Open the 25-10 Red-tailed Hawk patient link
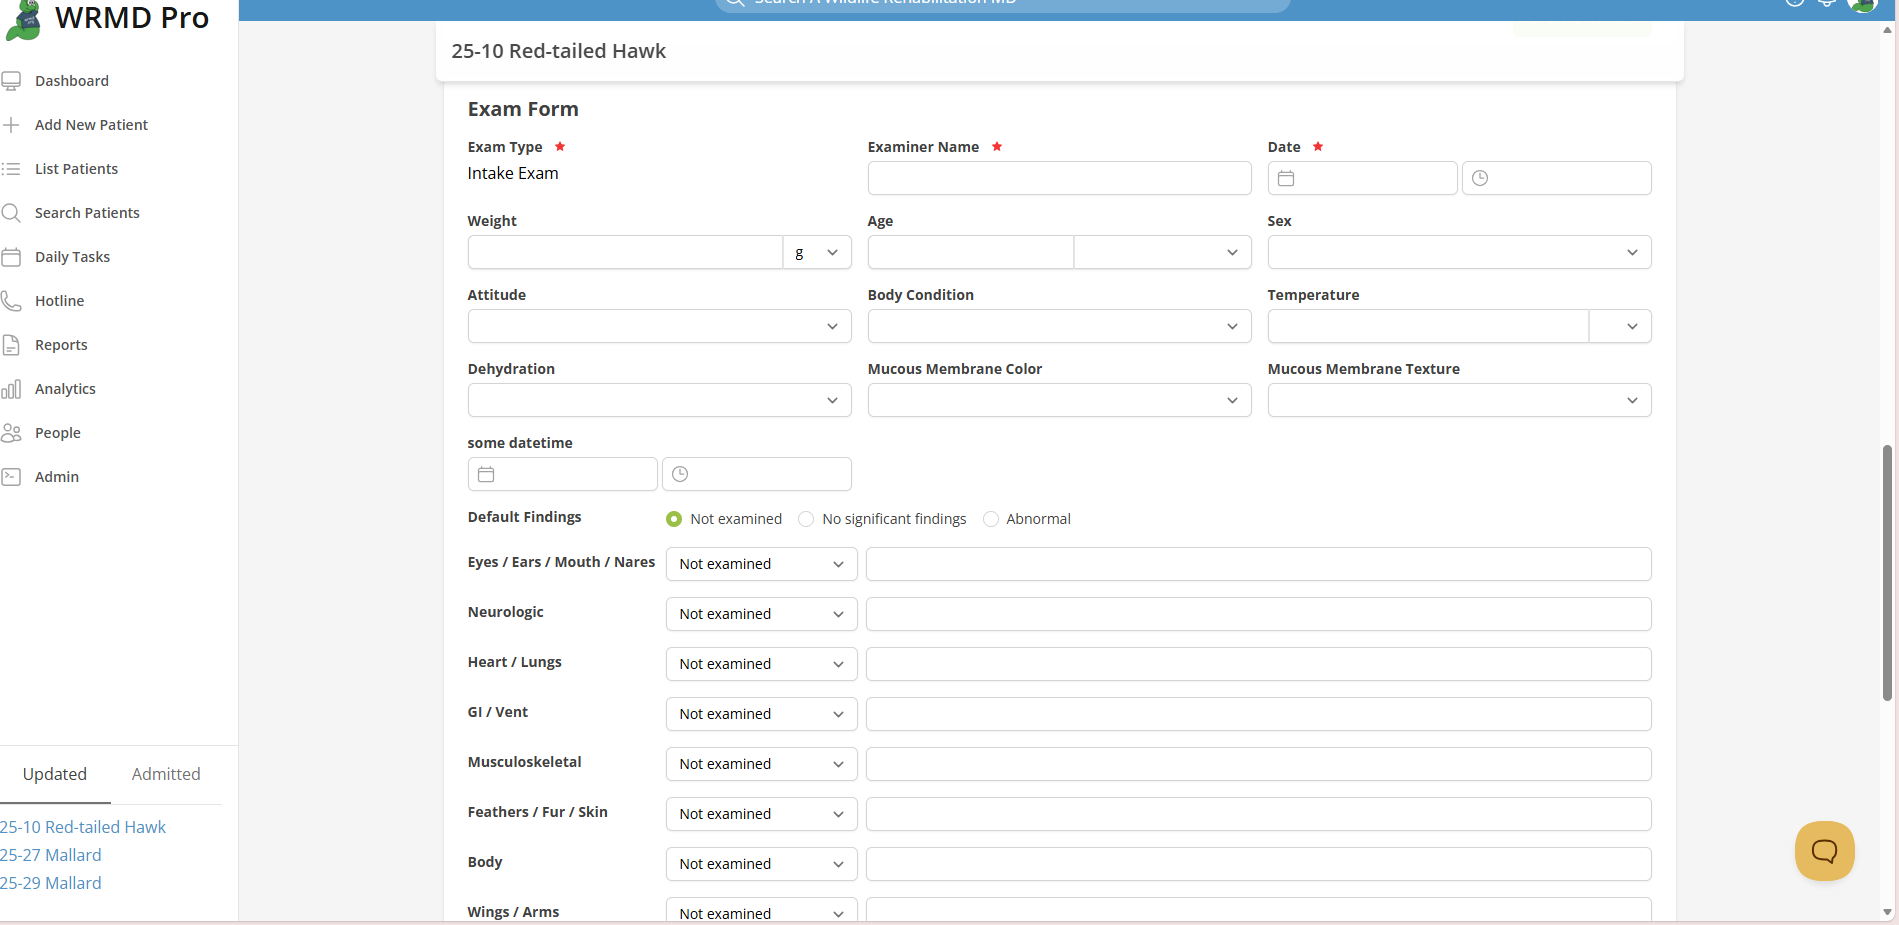The height and width of the screenshot is (925, 1899). click(83, 827)
